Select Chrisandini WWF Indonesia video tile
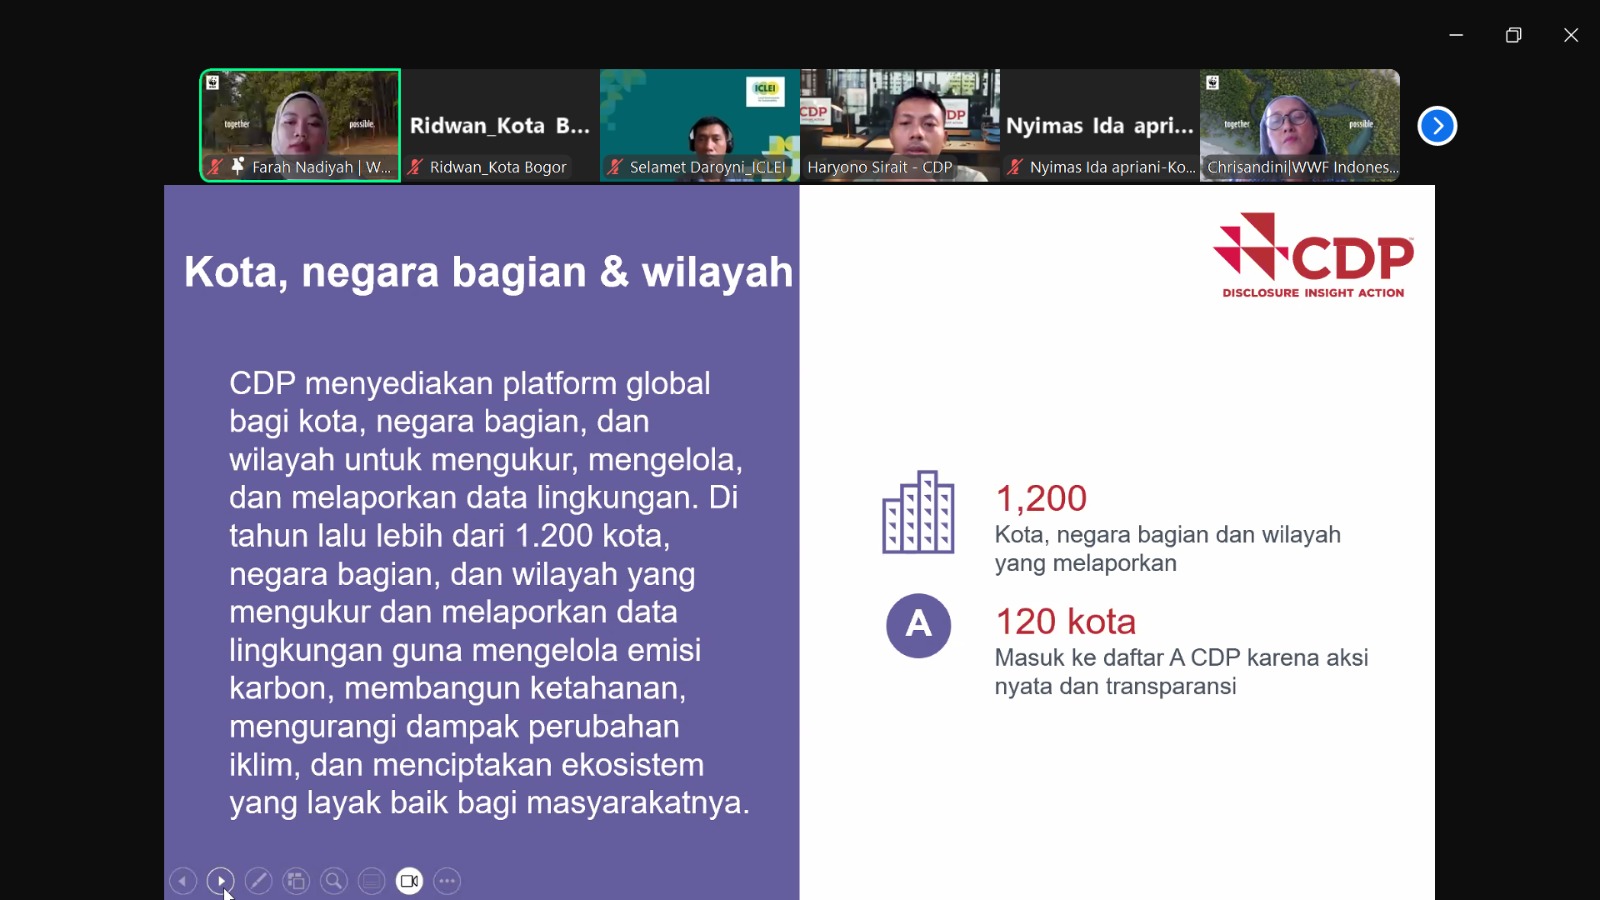This screenshot has width=1600, height=900. pos(1300,125)
